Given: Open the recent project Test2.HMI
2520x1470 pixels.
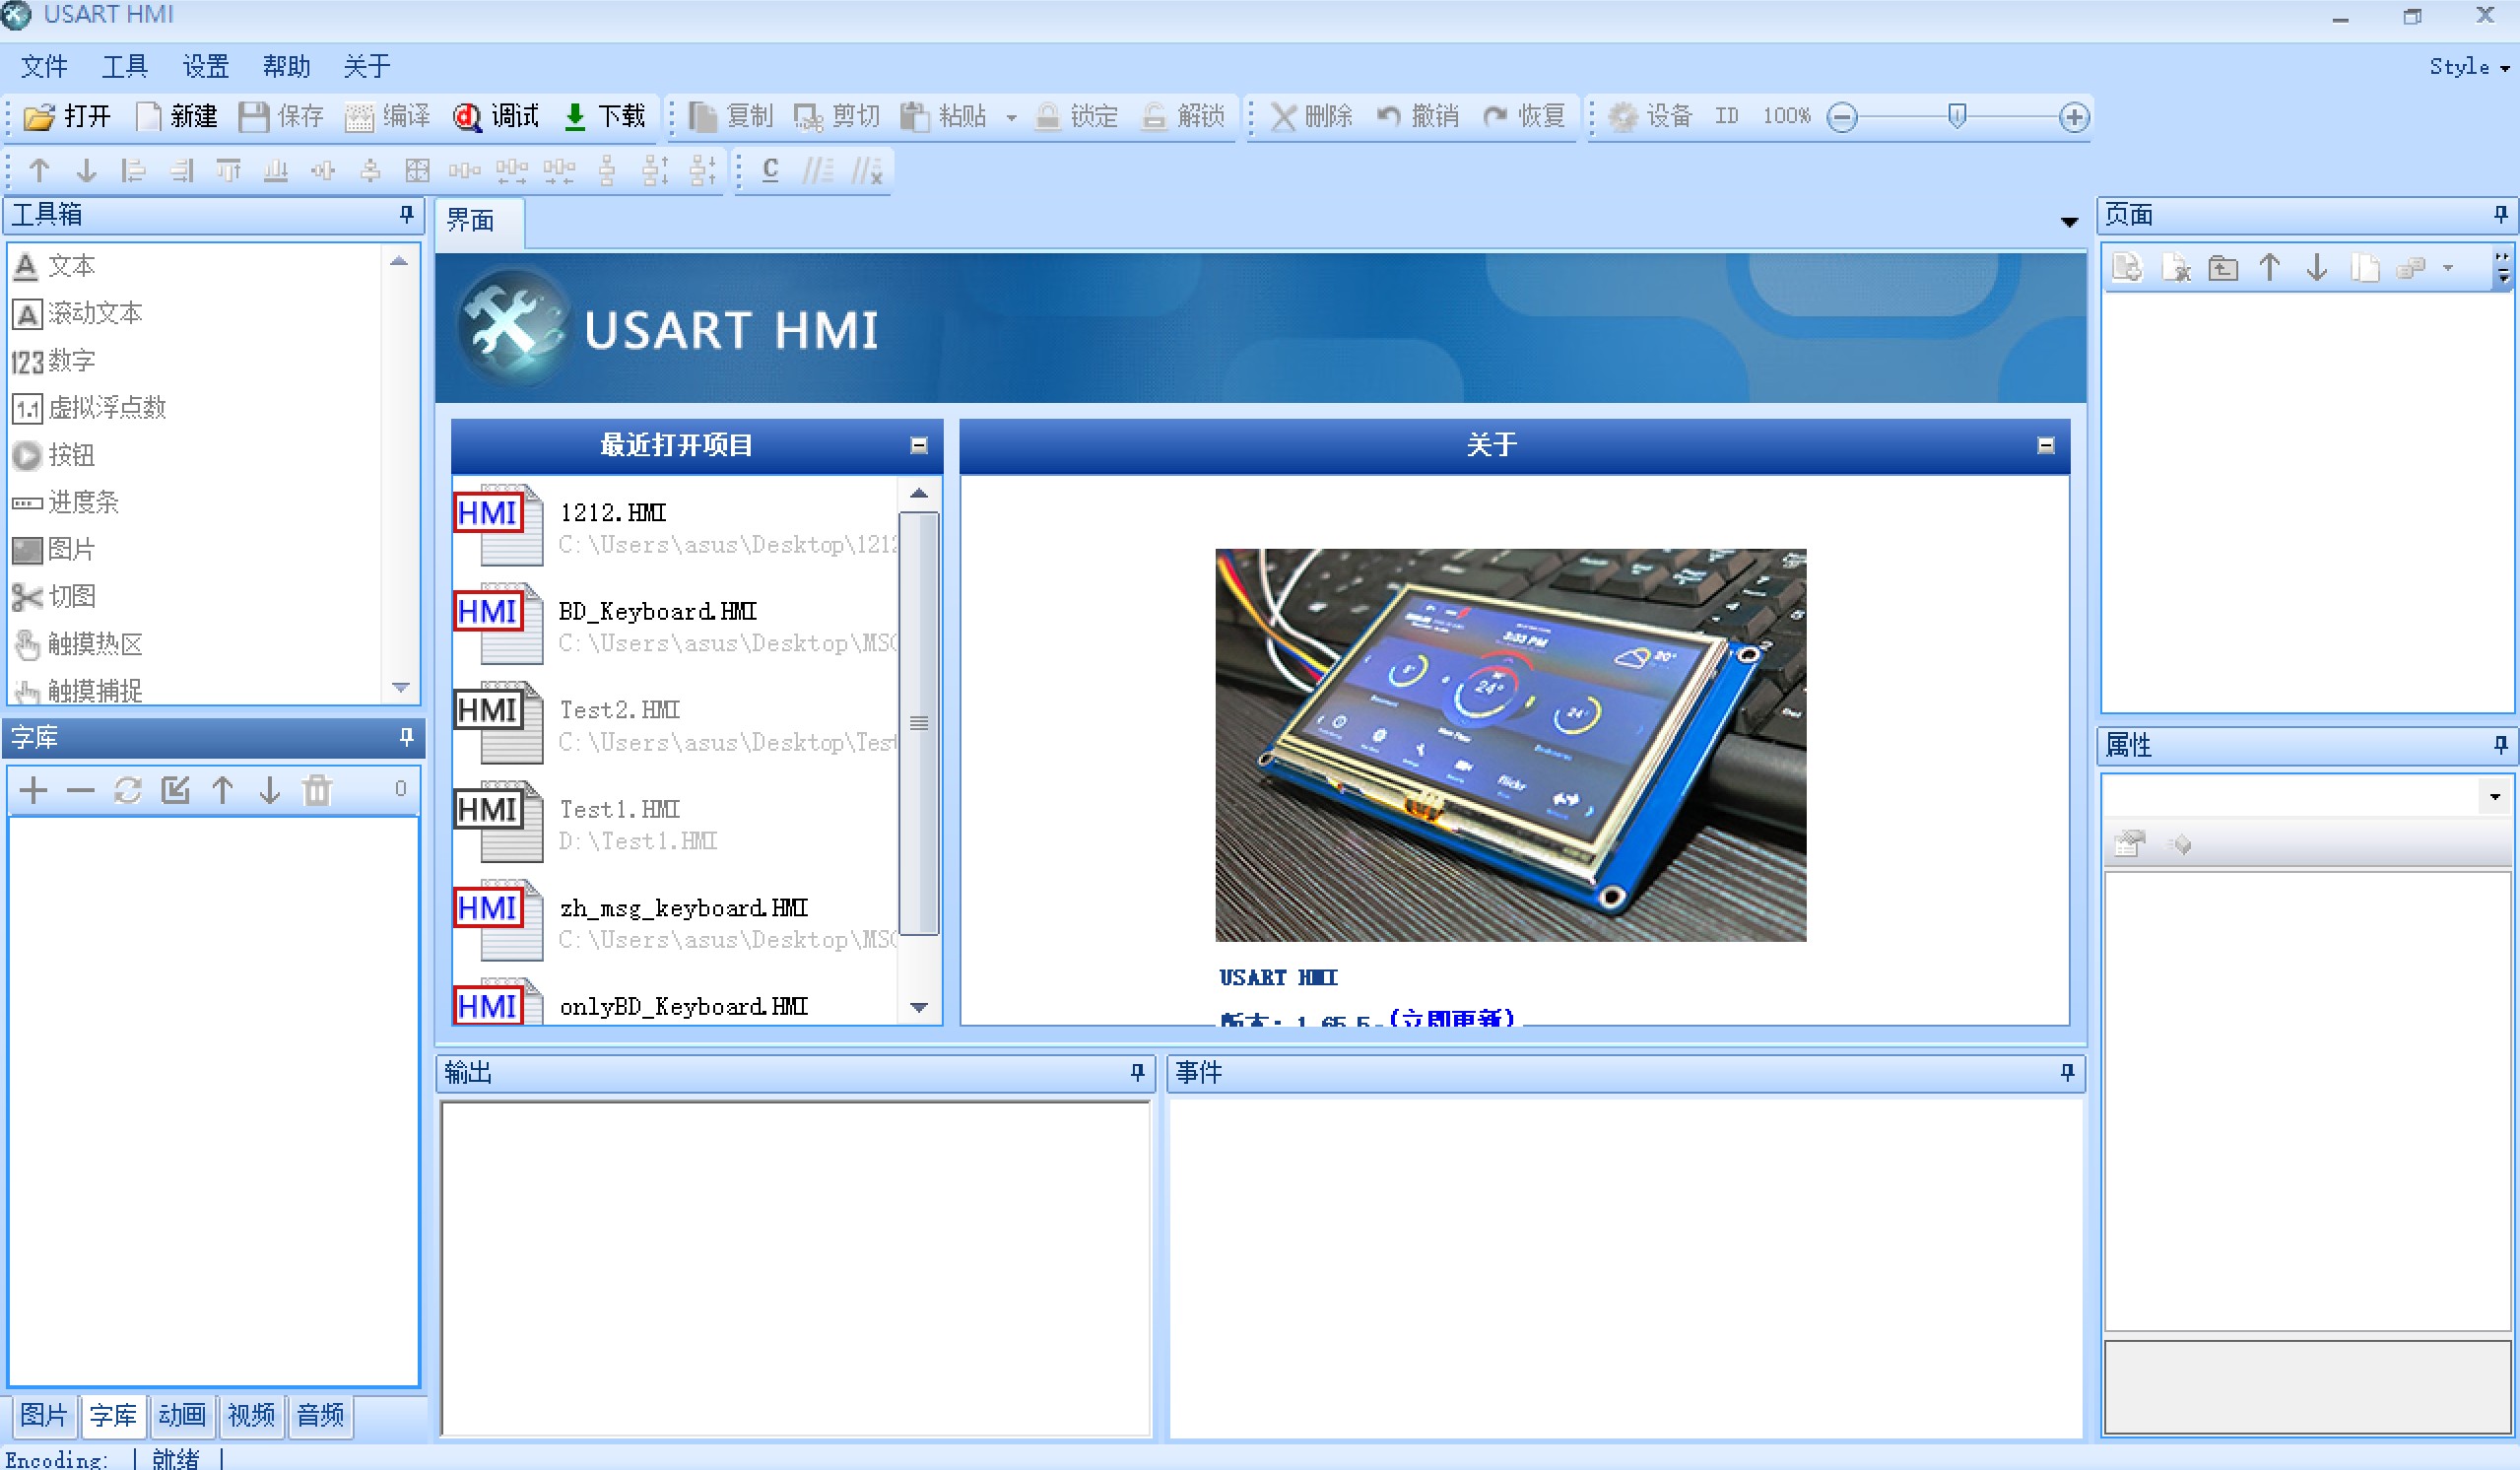Looking at the screenshot, I should click(676, 723).
